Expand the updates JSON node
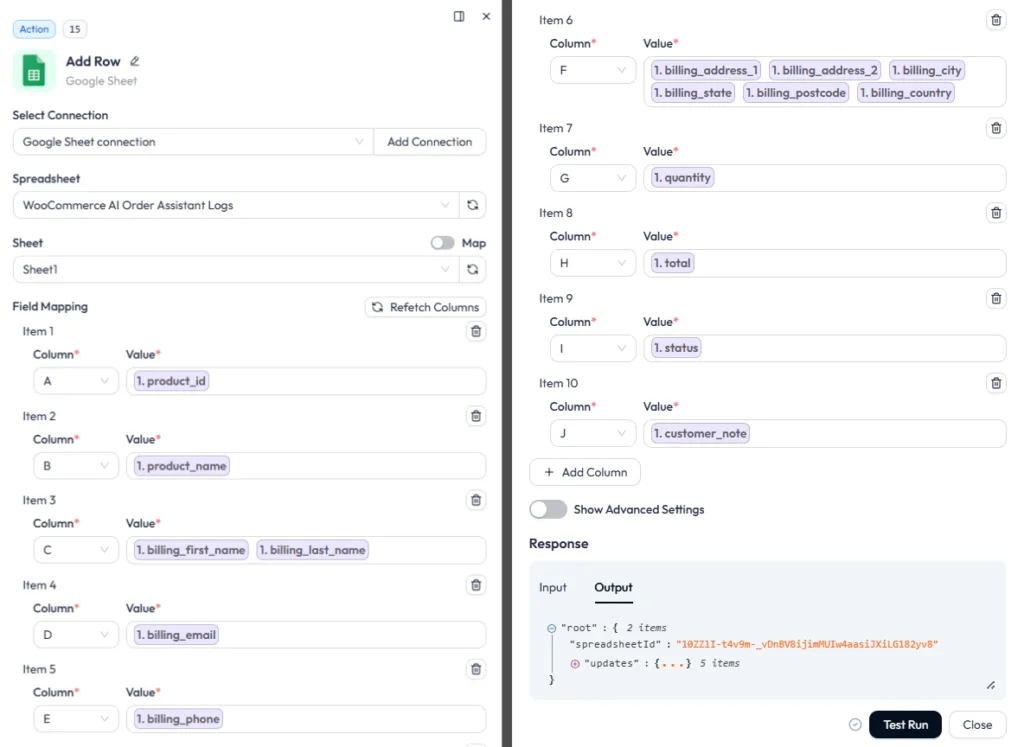Screen dimensions: 1024x747 (x=575, y=663)
